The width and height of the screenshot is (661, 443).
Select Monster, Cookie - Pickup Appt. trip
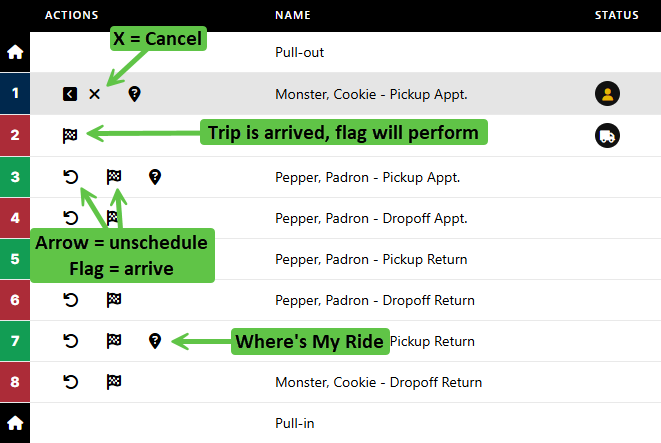click(371, 94)
